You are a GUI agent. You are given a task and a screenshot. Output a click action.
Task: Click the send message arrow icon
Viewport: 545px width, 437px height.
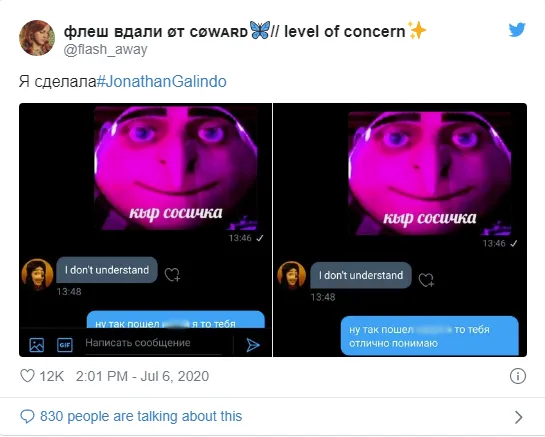(253, 345)
